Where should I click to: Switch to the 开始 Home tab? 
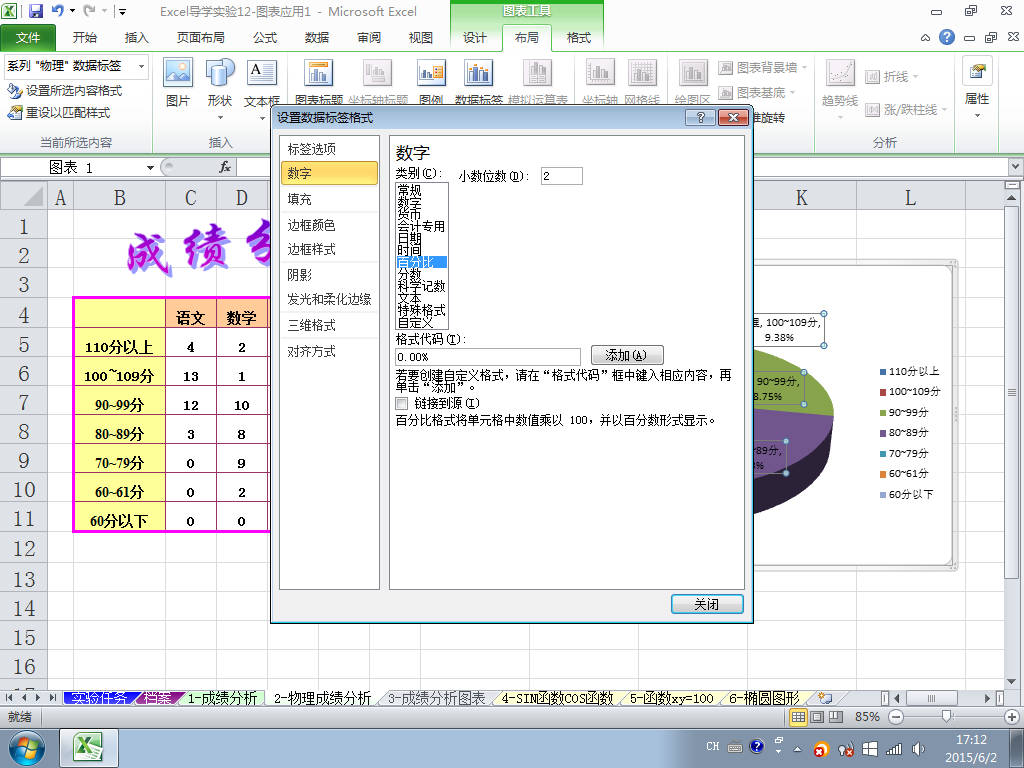click(x=84, y=38)
